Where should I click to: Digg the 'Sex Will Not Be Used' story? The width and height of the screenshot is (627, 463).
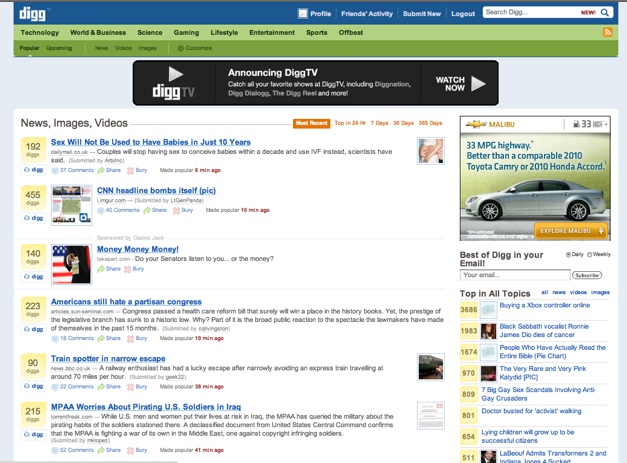[x=33, y=170]
